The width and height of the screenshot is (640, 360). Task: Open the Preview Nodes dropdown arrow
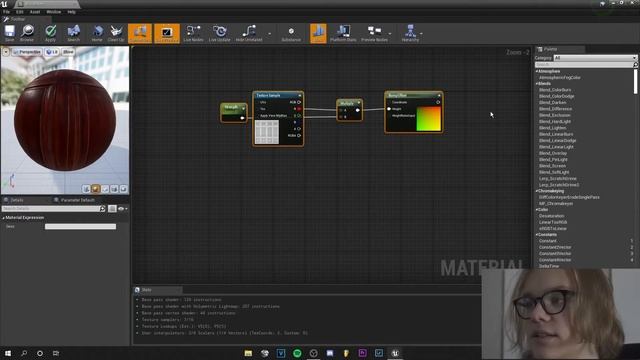coord(390,33)
